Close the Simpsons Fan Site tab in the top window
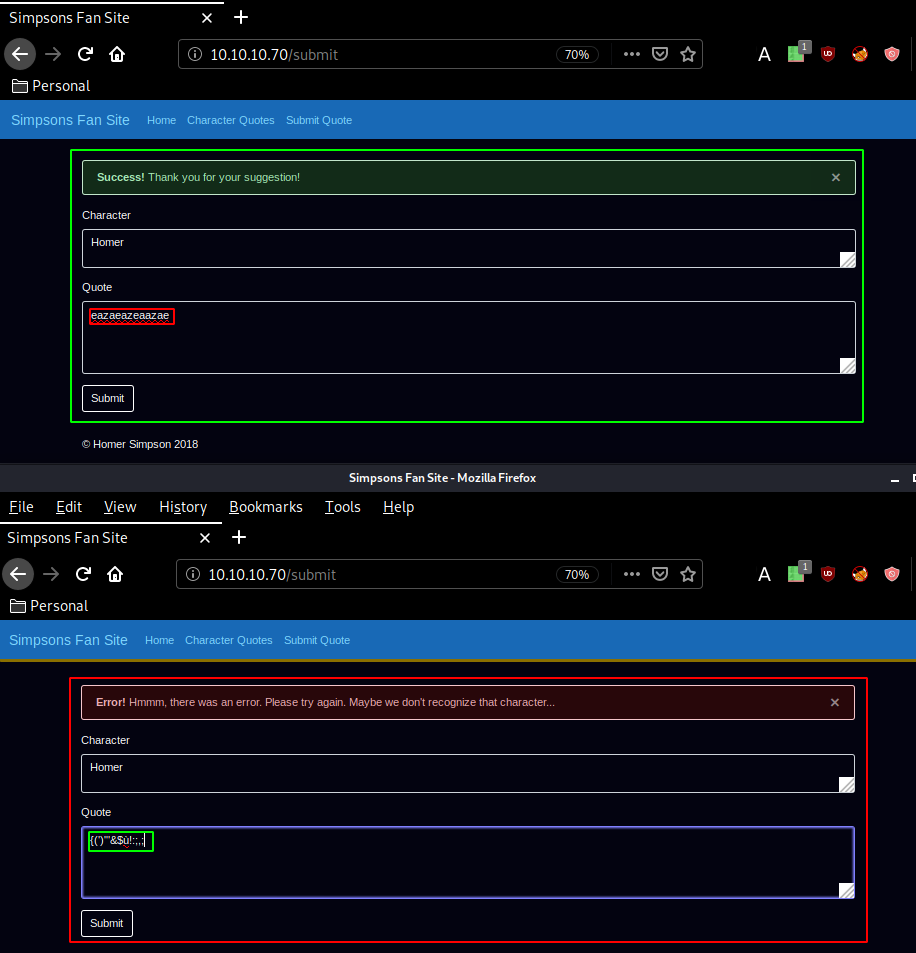Image resolution: width=916 pixels, height=953 pixels. pos(207,18)
